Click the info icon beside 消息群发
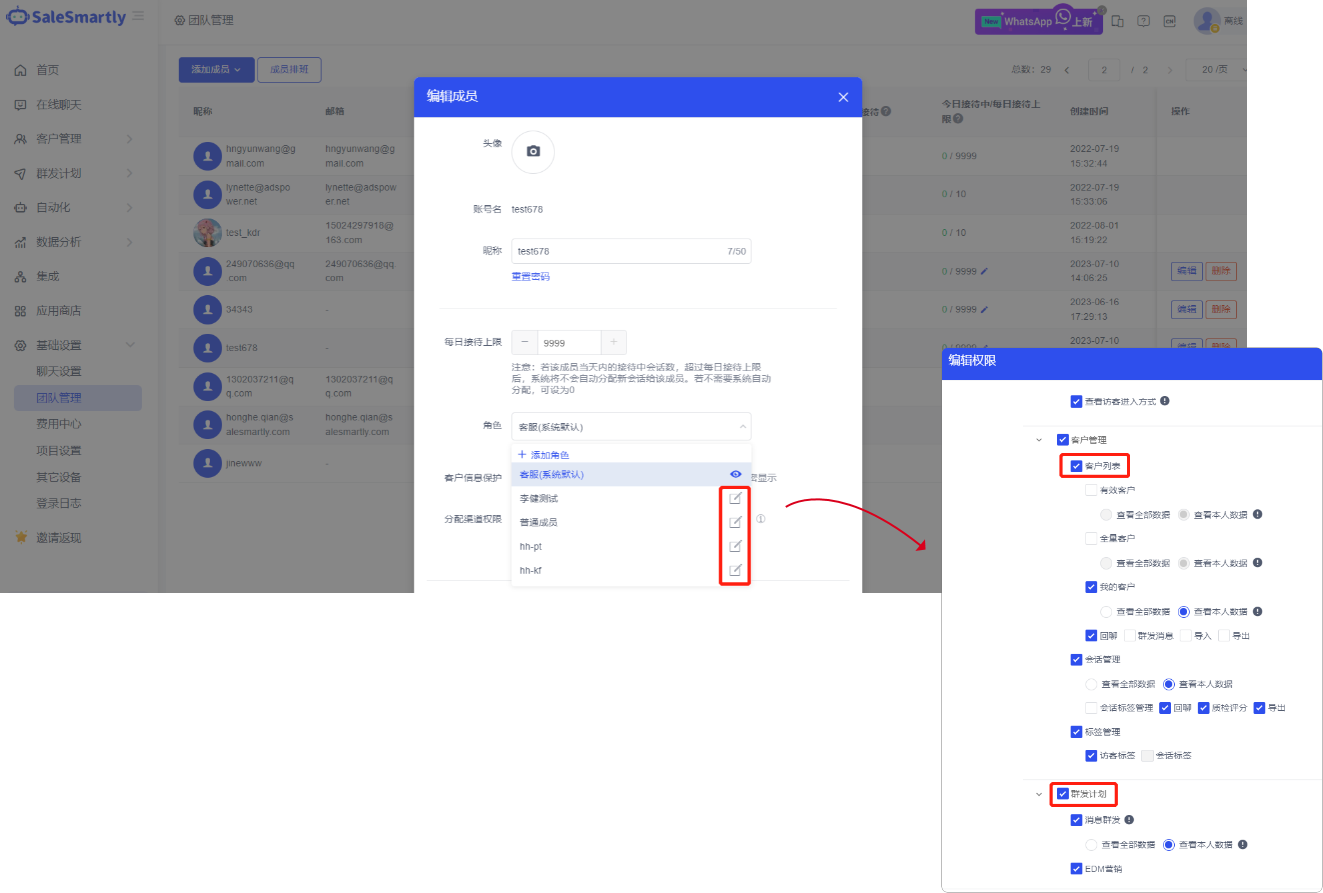This screenshot has height=893, width=1323. pos(1129,820)
